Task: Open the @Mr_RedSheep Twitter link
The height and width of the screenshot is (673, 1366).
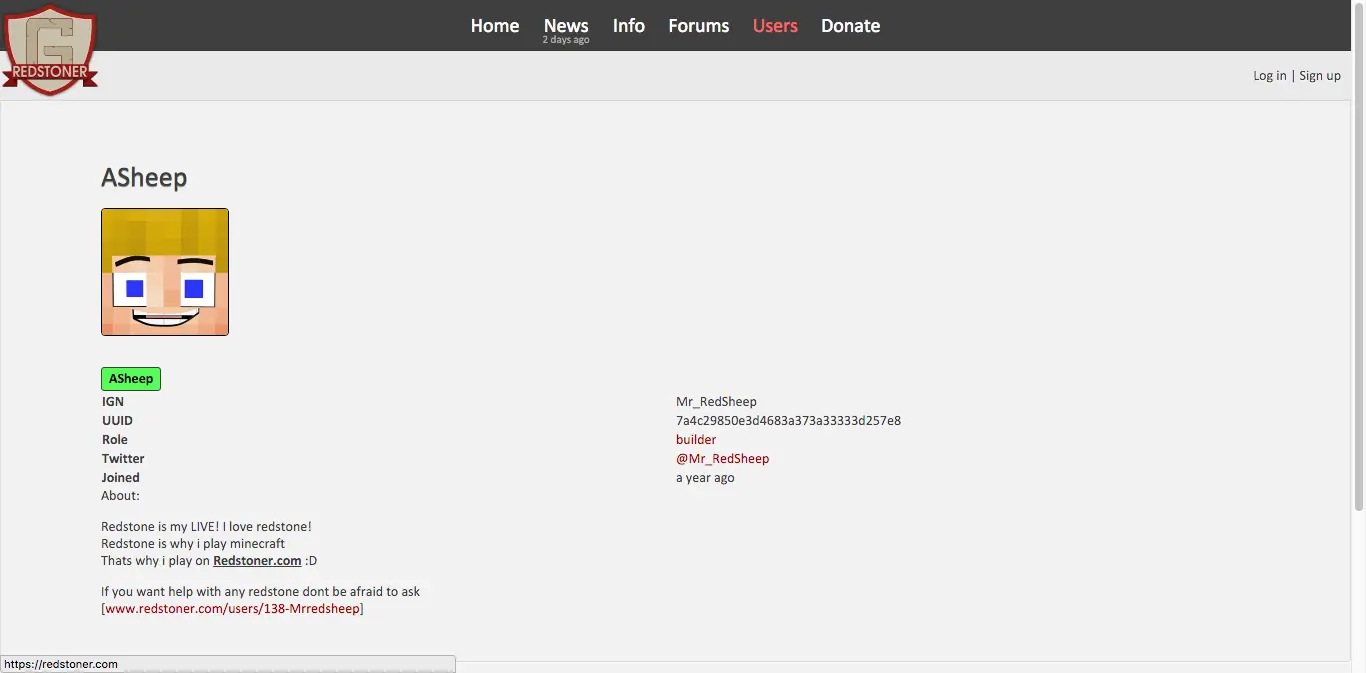Action: [x=722, y=459]
